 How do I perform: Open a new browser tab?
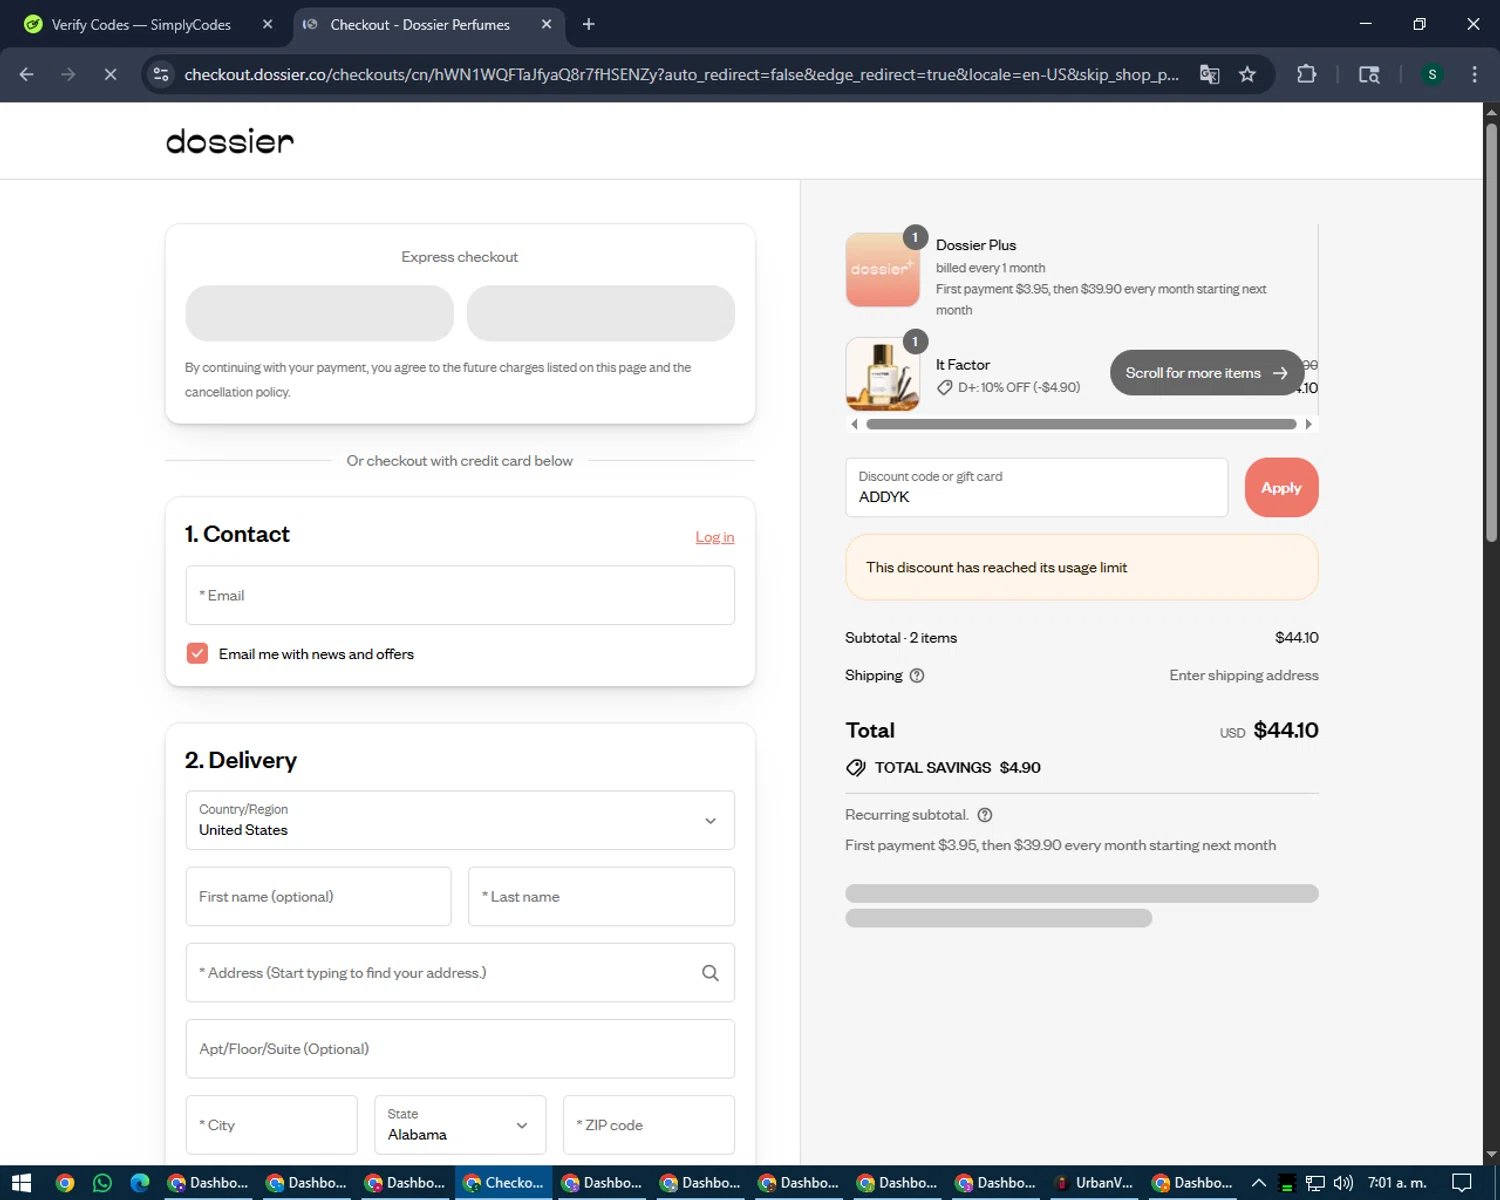click(x=588, y=24)
